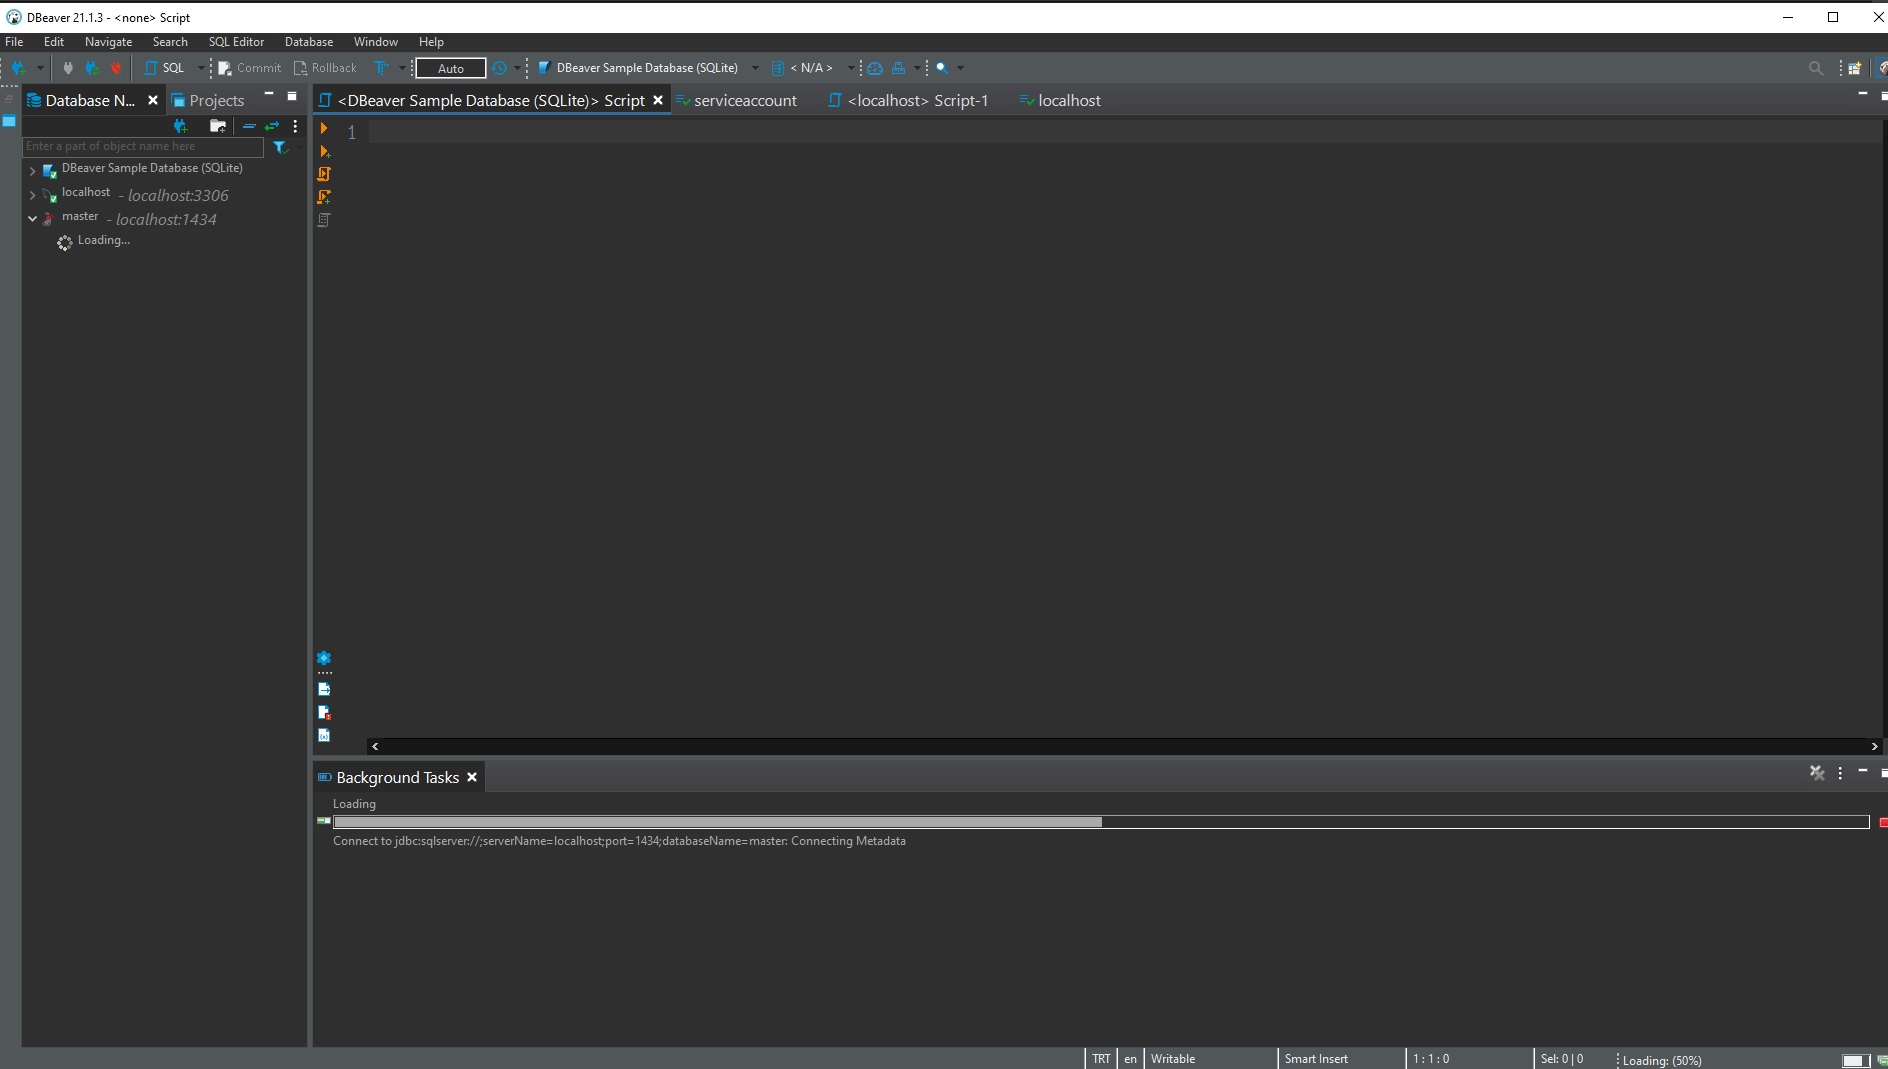
Task: Click the Reconnect icon in the toolbar
Action: [x=92, y=68]
